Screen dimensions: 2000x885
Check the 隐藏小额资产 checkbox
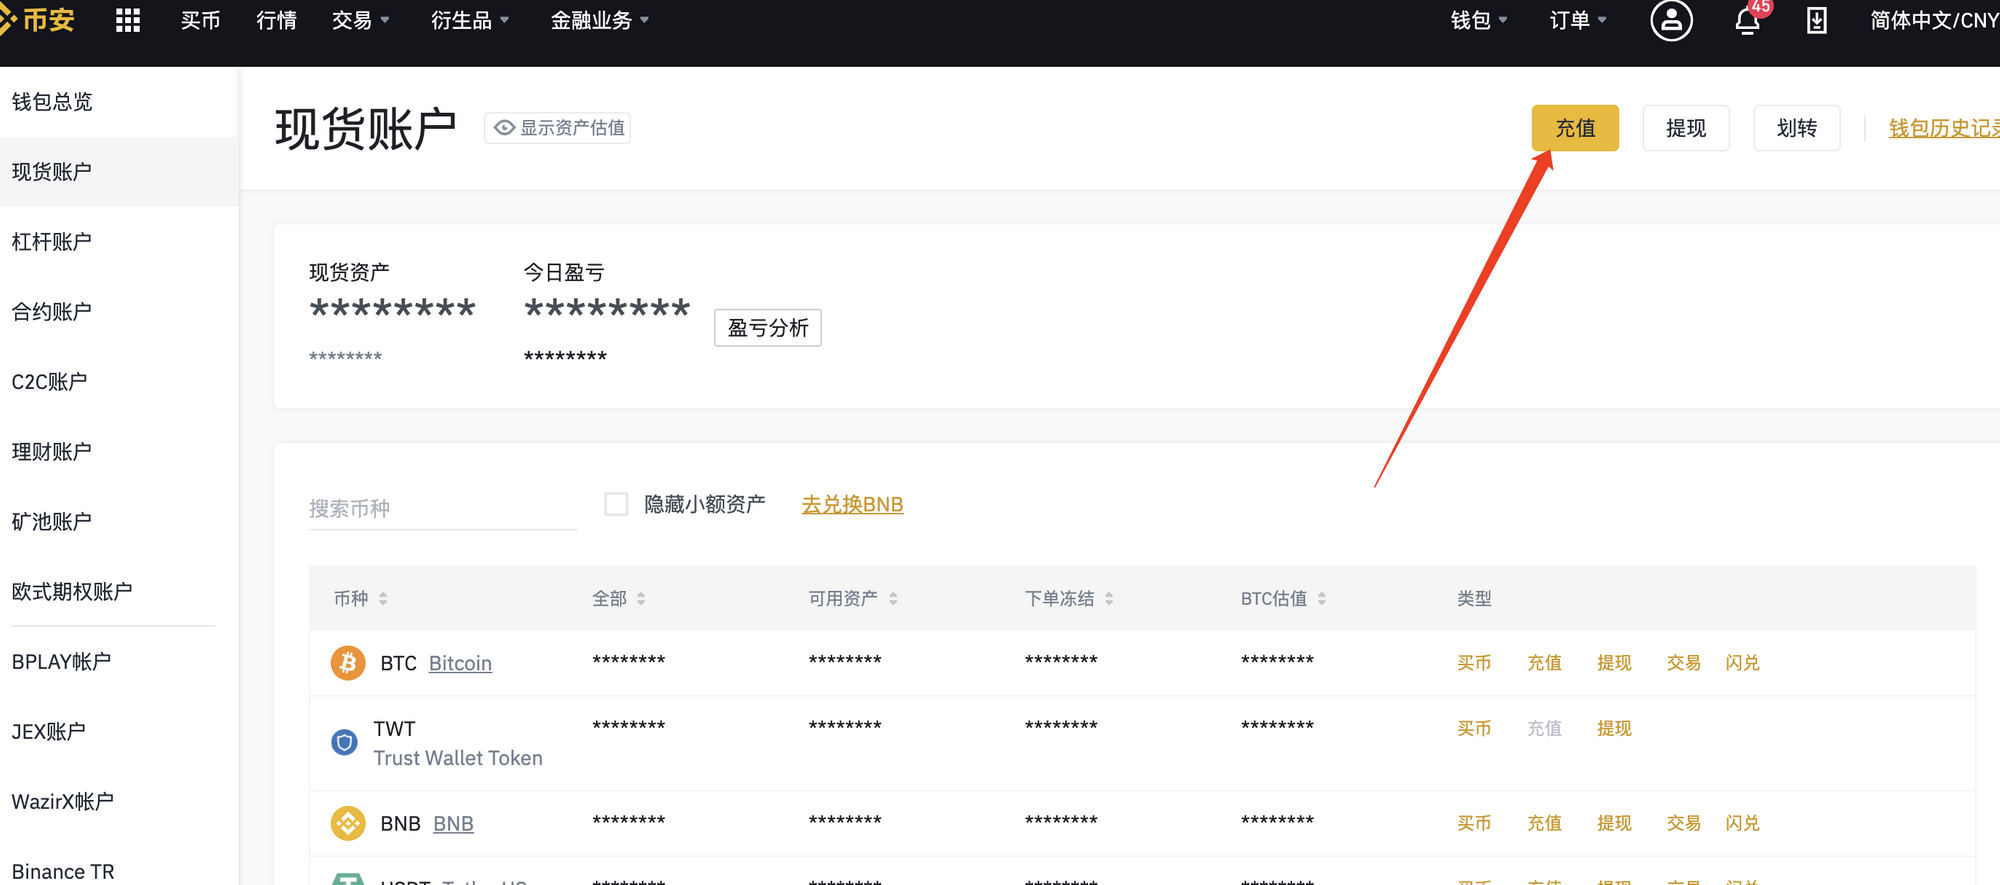tap(616, 504)
